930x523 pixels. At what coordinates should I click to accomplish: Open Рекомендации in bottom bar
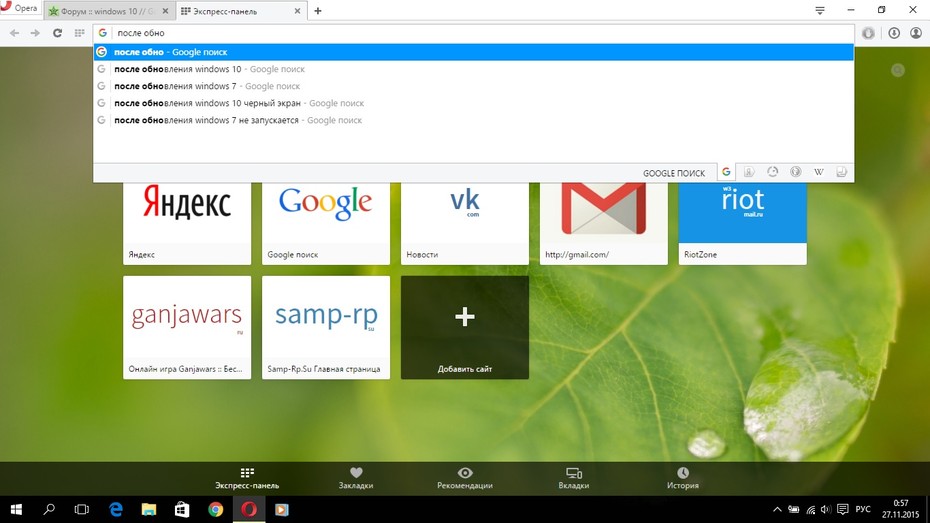pyautogui.click(x=465, y=478)
